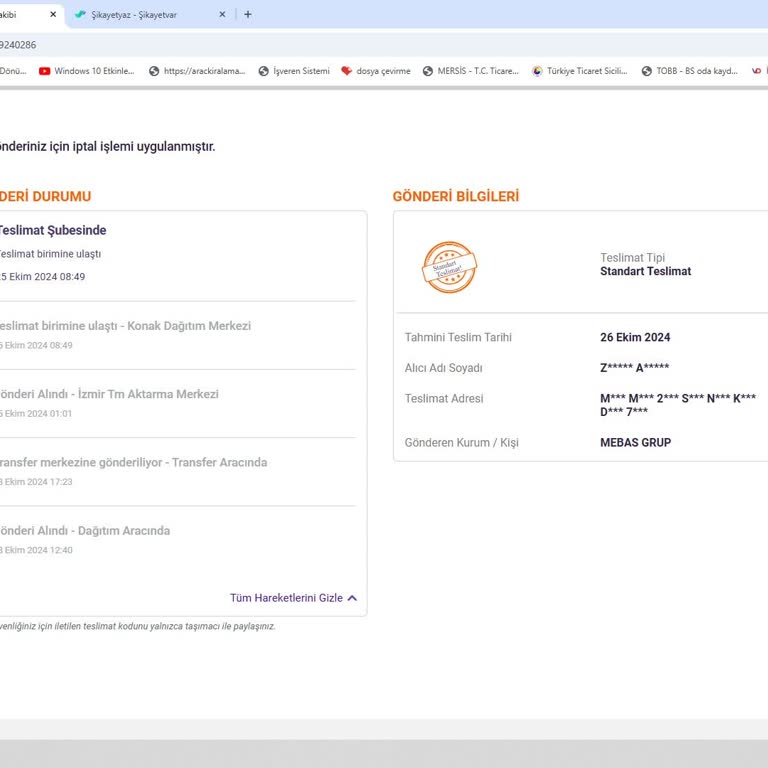Select the 'GÖNDERİ BİLGİLERİ' heading
Screen dimensions: 768x768
tap(456, 196)
